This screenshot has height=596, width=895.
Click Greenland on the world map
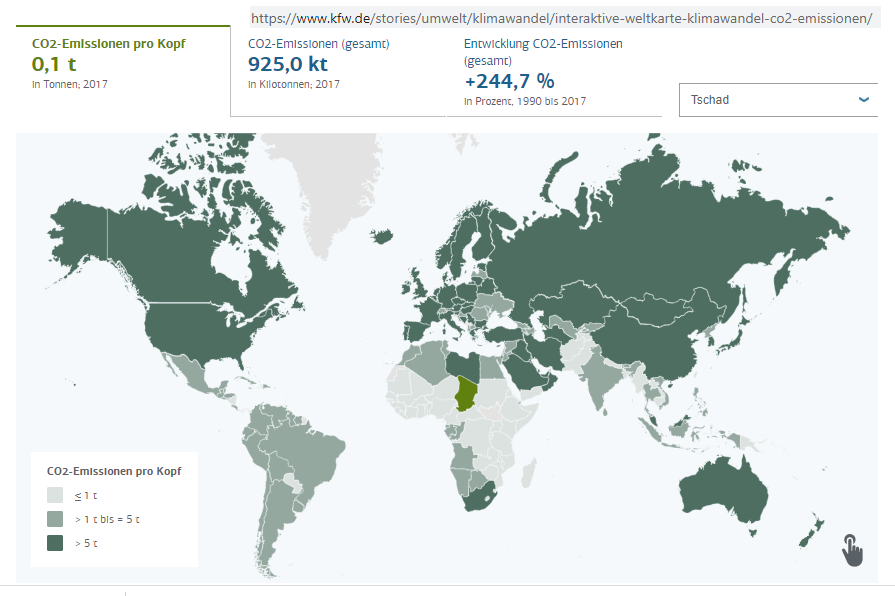tap(330, 170)
